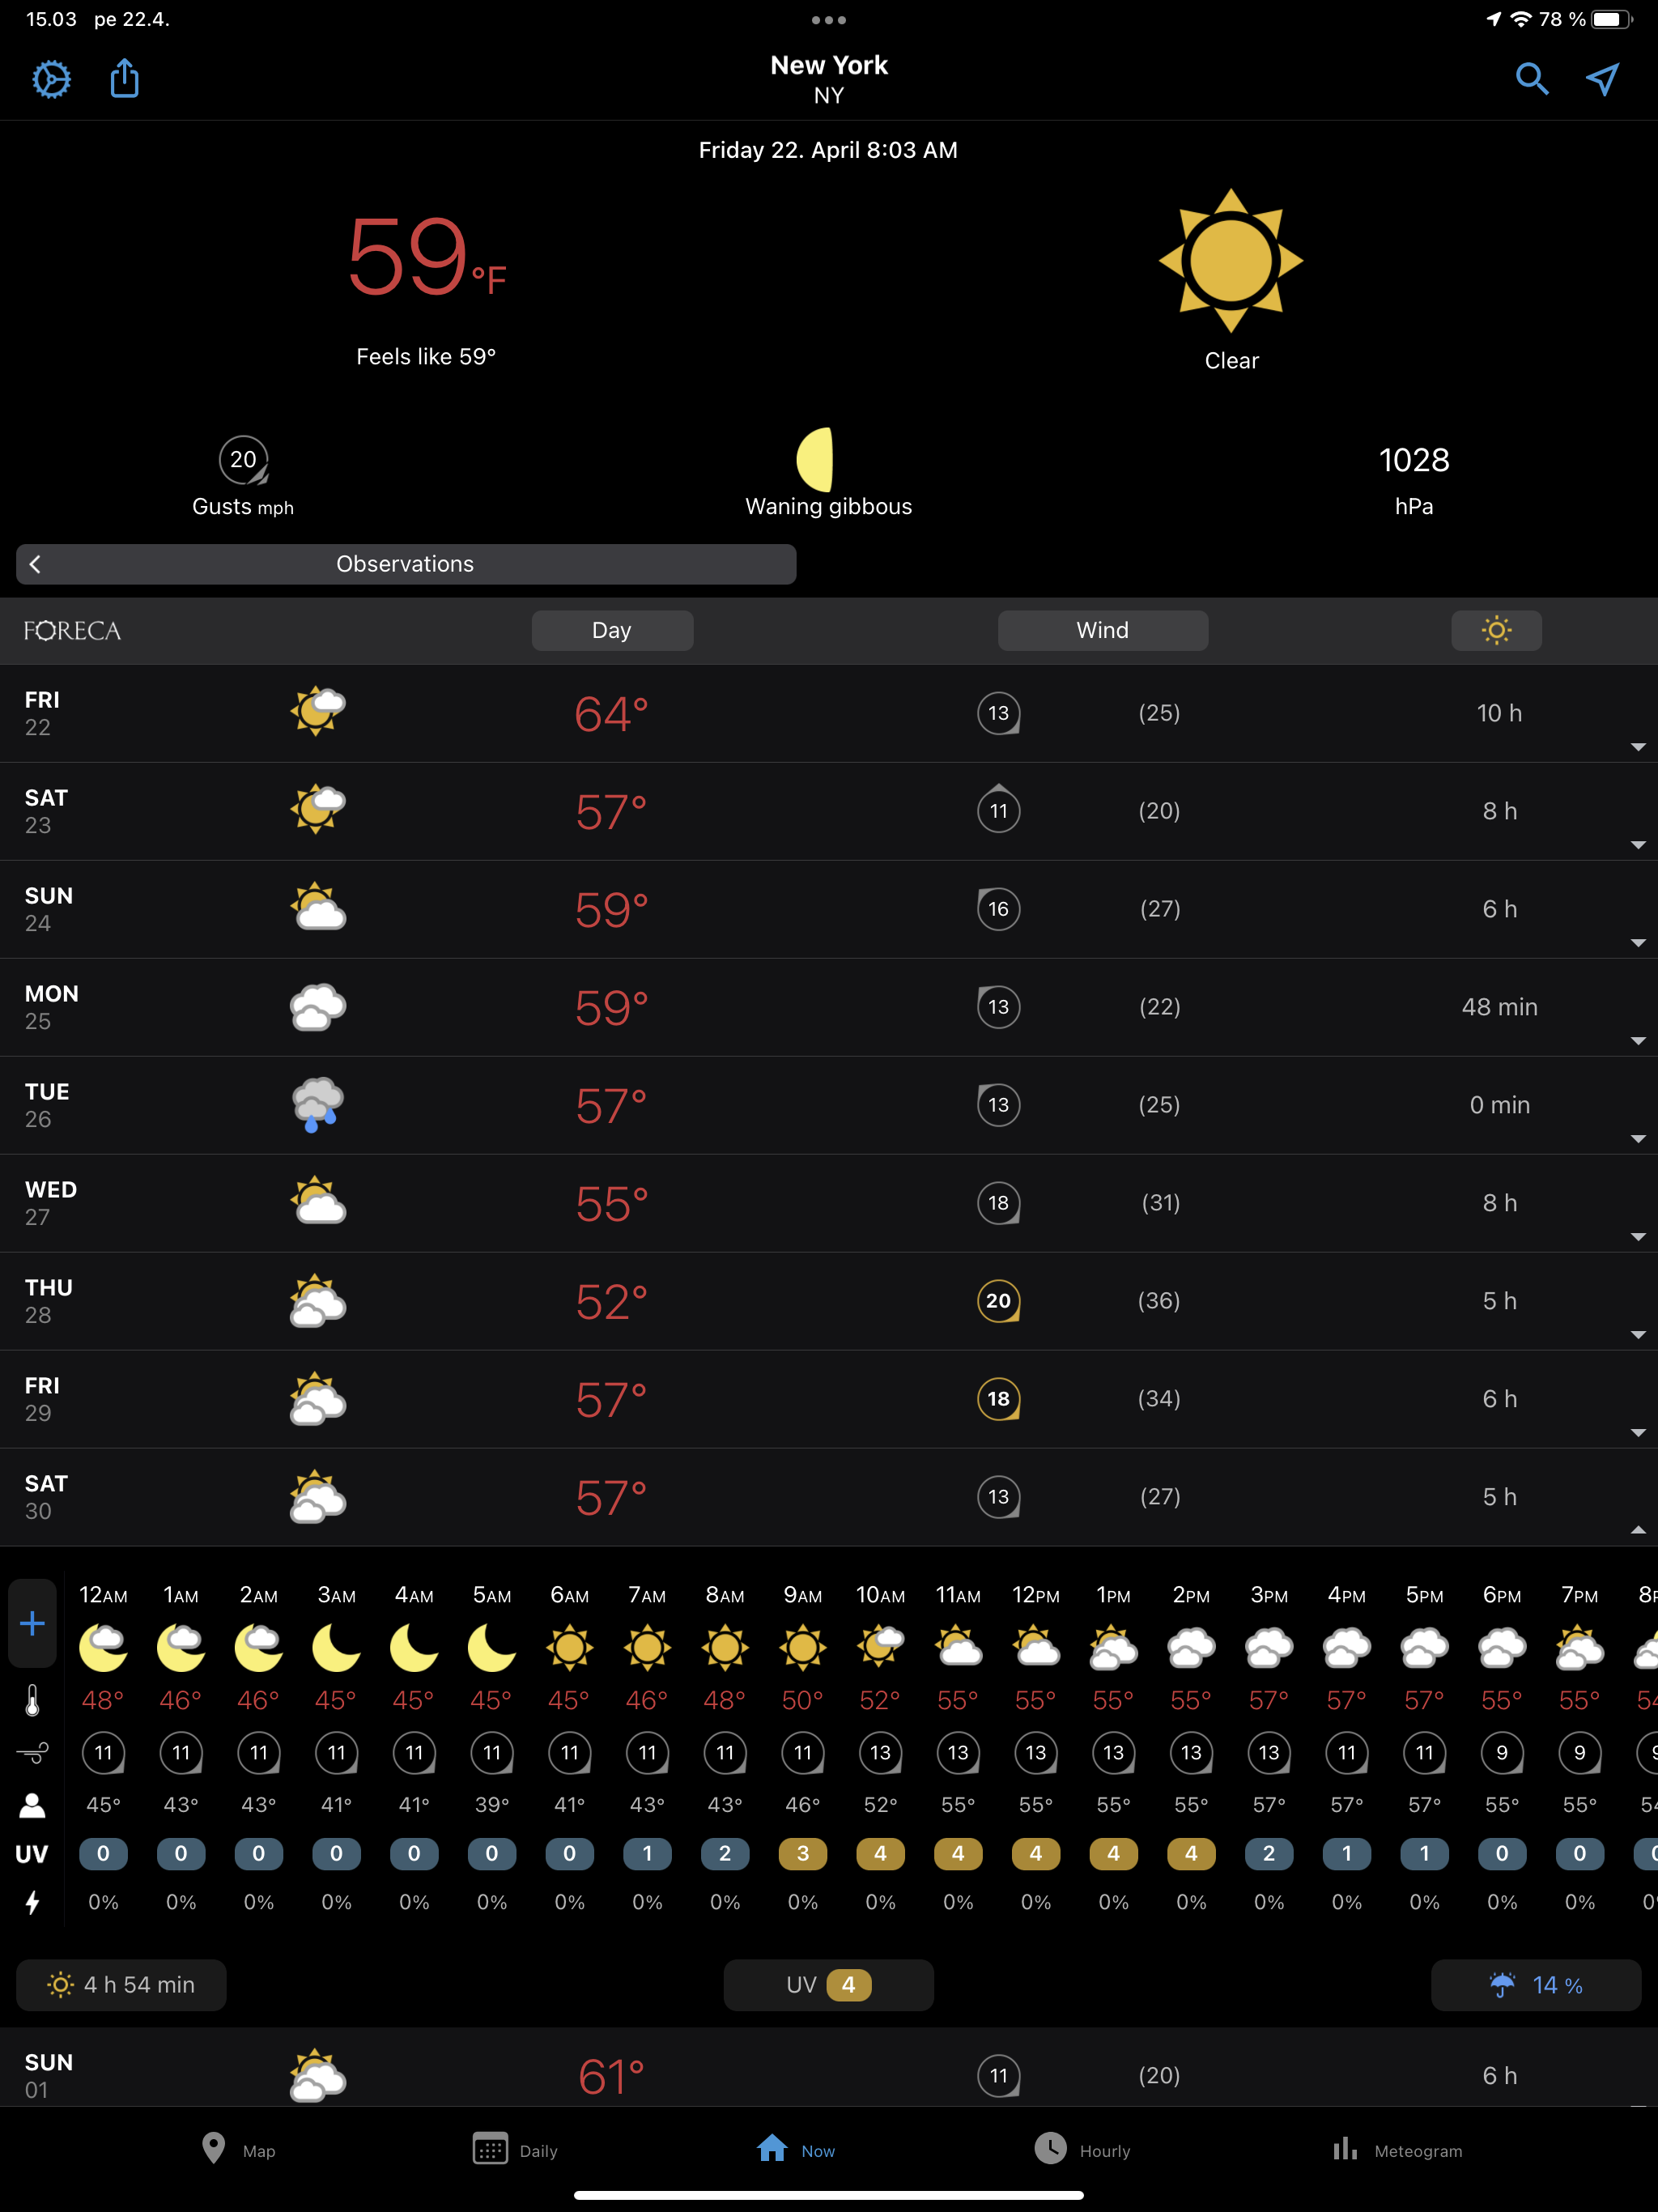The height and width of the screenshot is (2212, 1658).
Task: Open settings via the gear icon
Action: point(51,79)
